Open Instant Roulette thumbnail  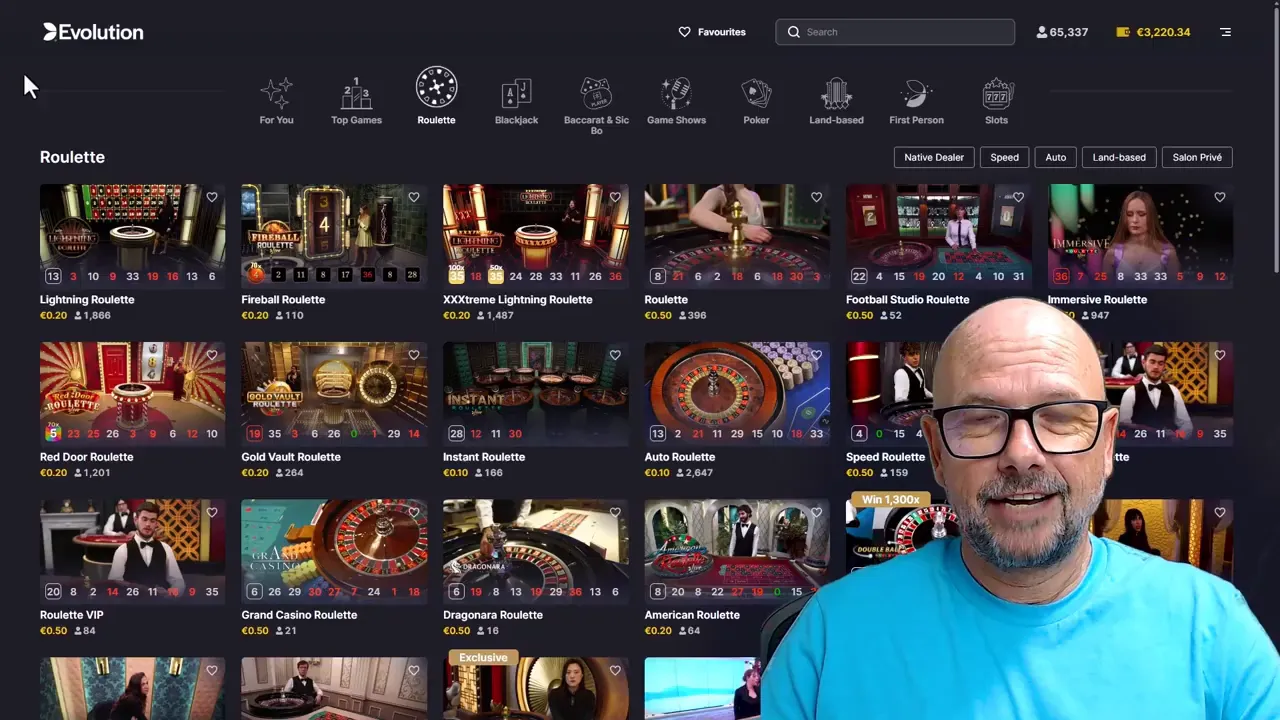[x=536, y=393]
